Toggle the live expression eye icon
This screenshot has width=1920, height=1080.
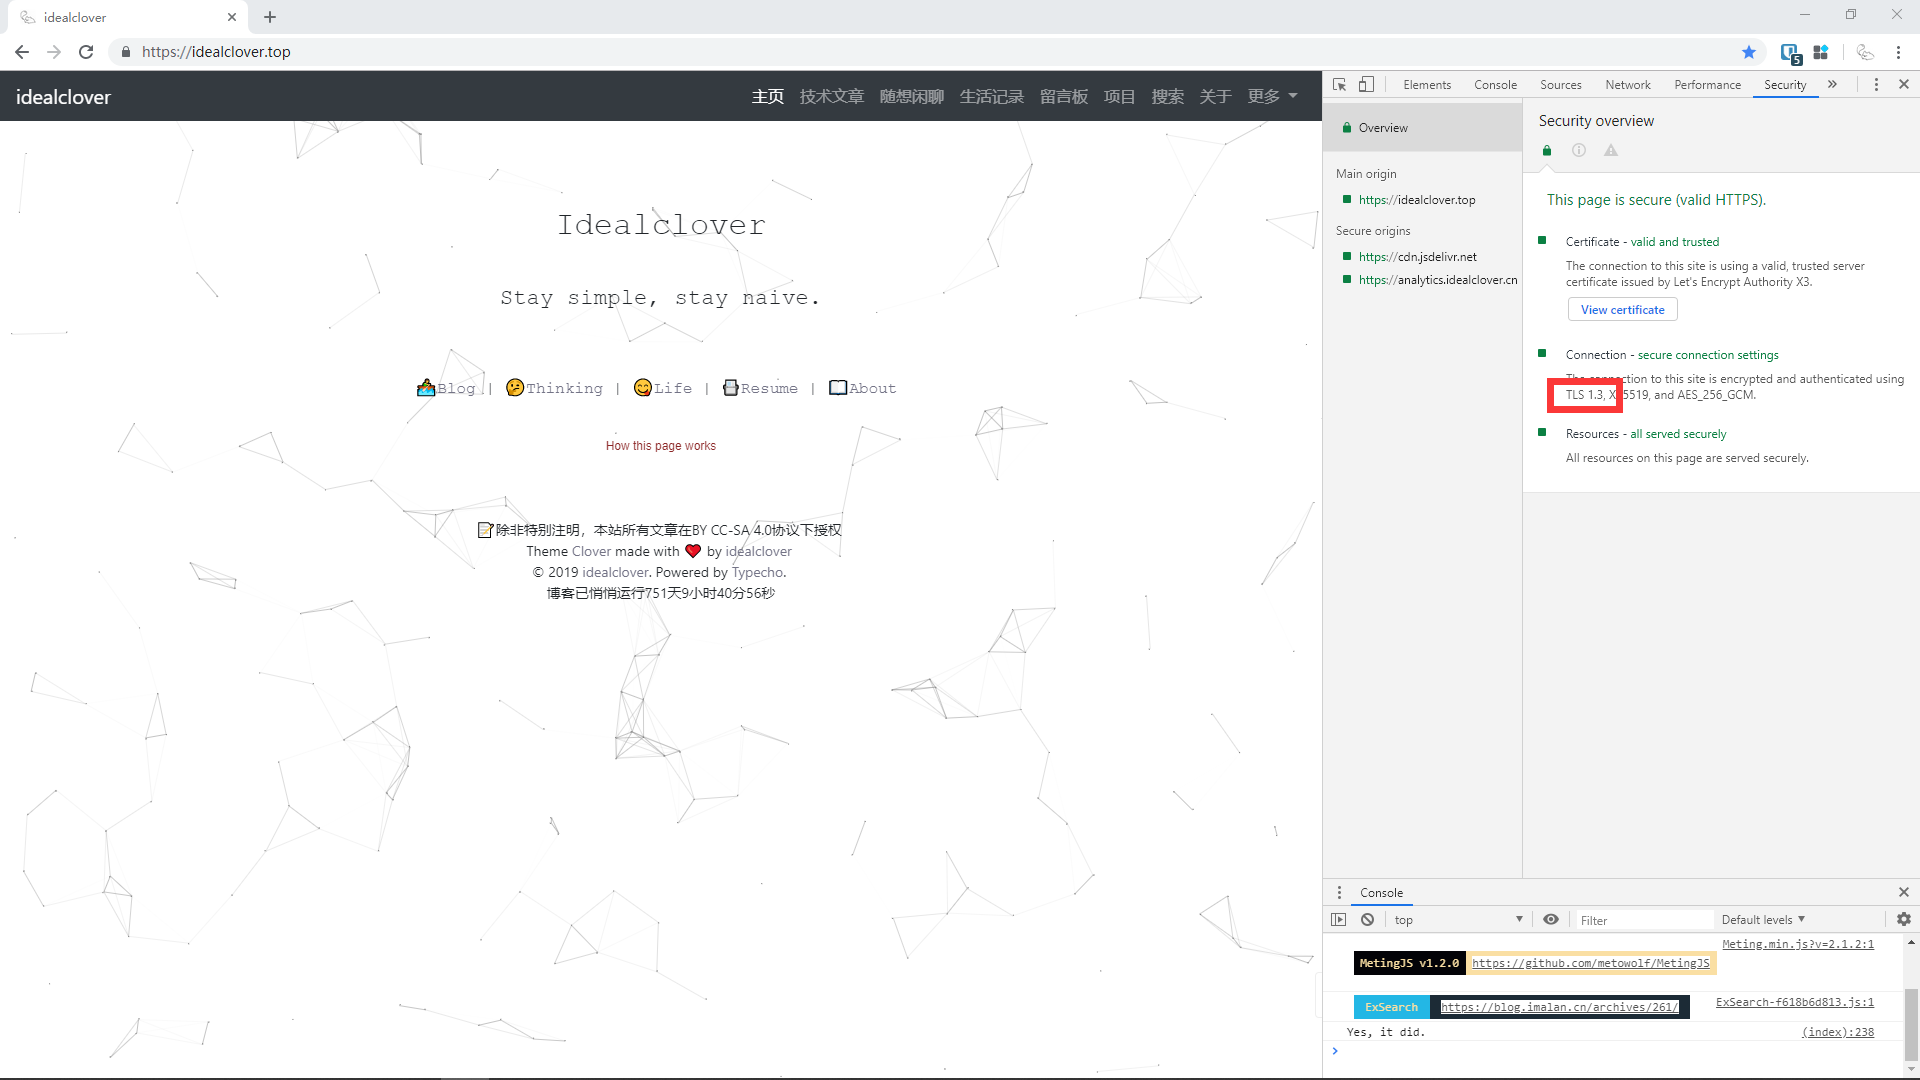click(x=1551, y=920)
